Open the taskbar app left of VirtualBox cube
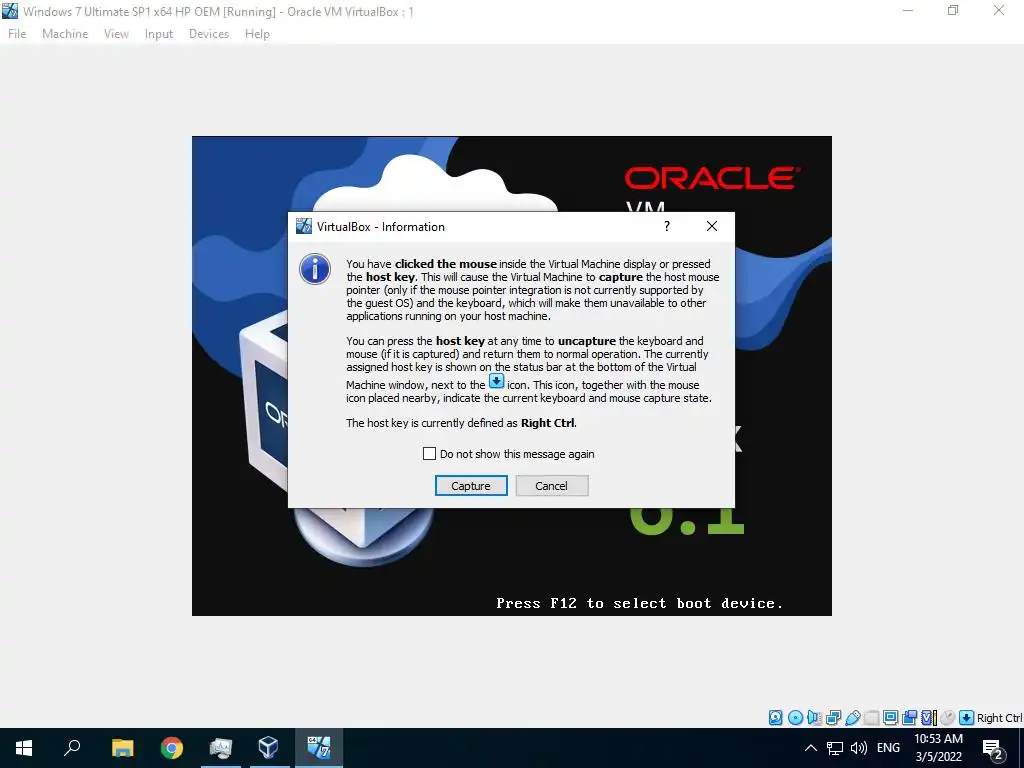Viewport: 1024px width, 768px height. coord(221,748)
